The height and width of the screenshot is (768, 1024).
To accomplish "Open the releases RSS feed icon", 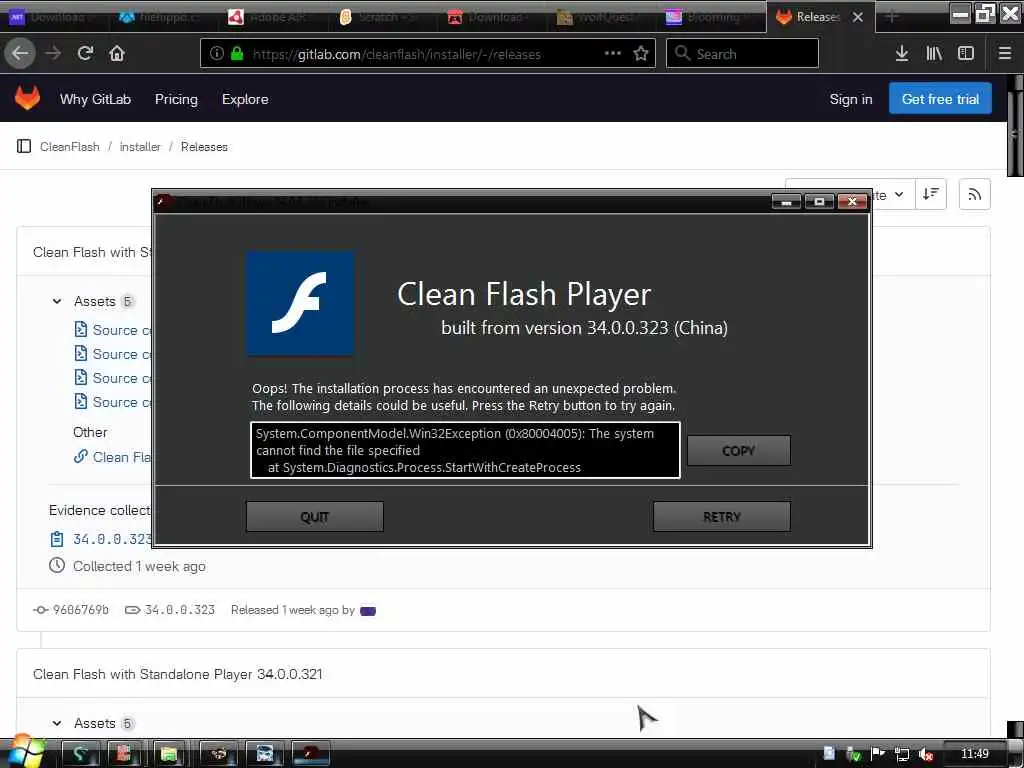I will pyautogui.click(x=974, y=194).
